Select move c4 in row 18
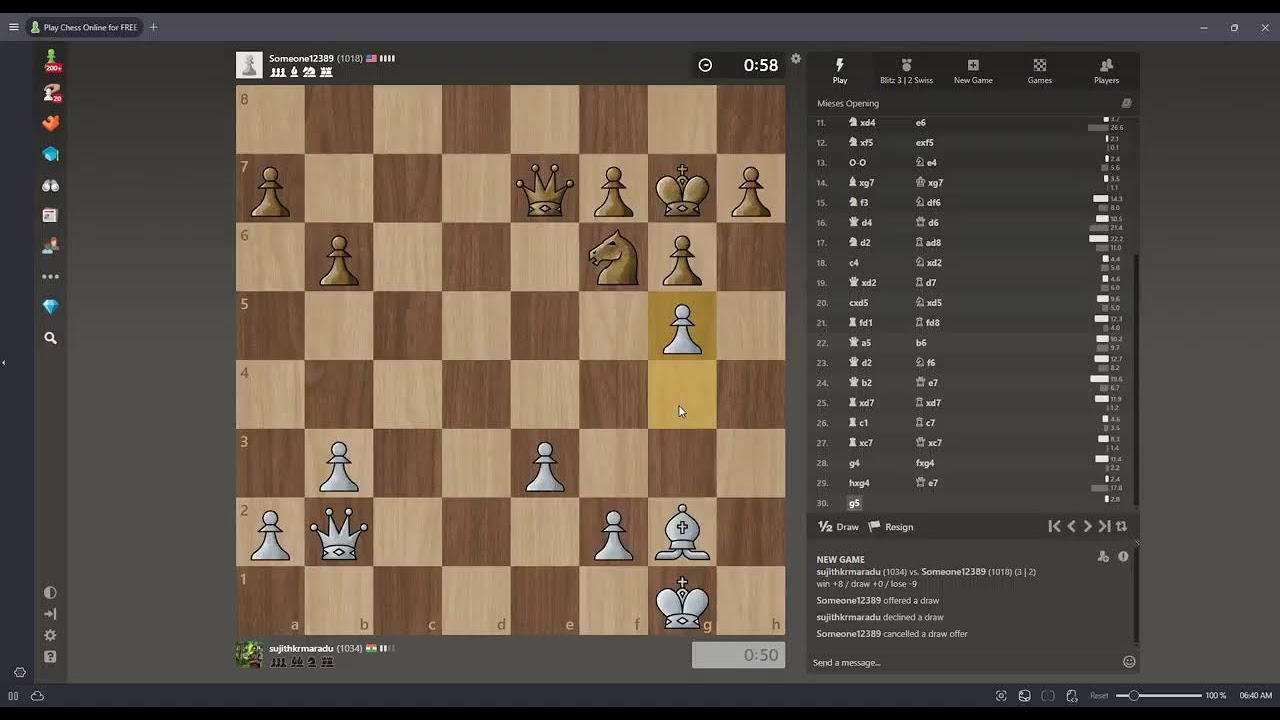The height and width of the screenshot is (720, 1280). point(853,262)
